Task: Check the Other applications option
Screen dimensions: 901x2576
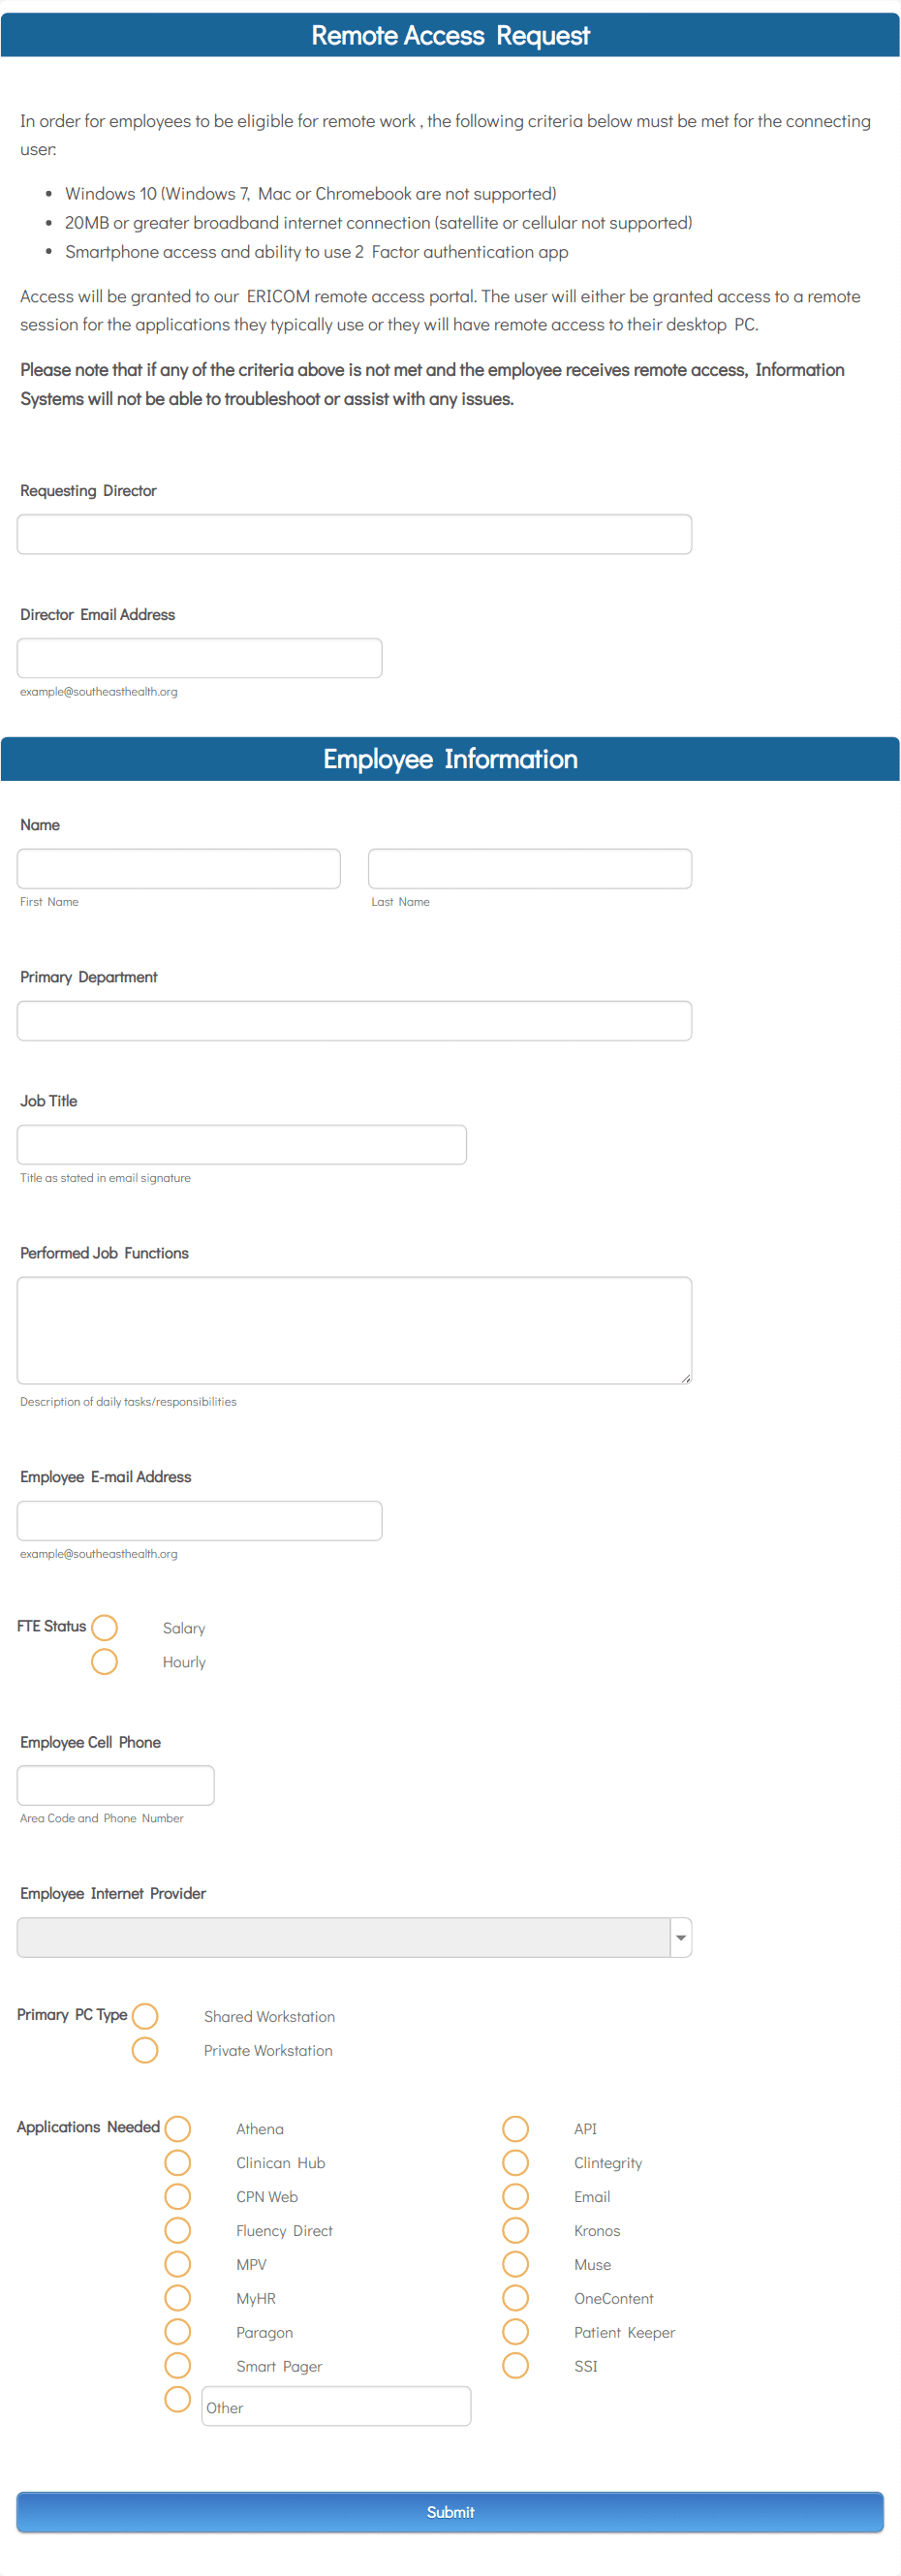Action: click(177, 2401)
